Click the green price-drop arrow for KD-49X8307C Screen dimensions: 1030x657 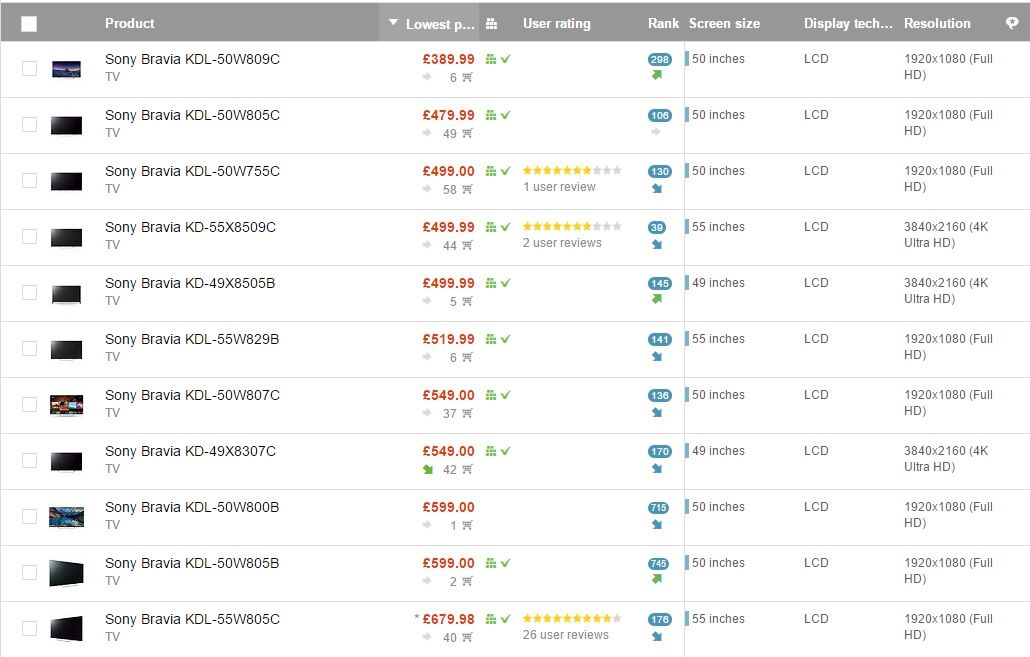tap(428, 469)
